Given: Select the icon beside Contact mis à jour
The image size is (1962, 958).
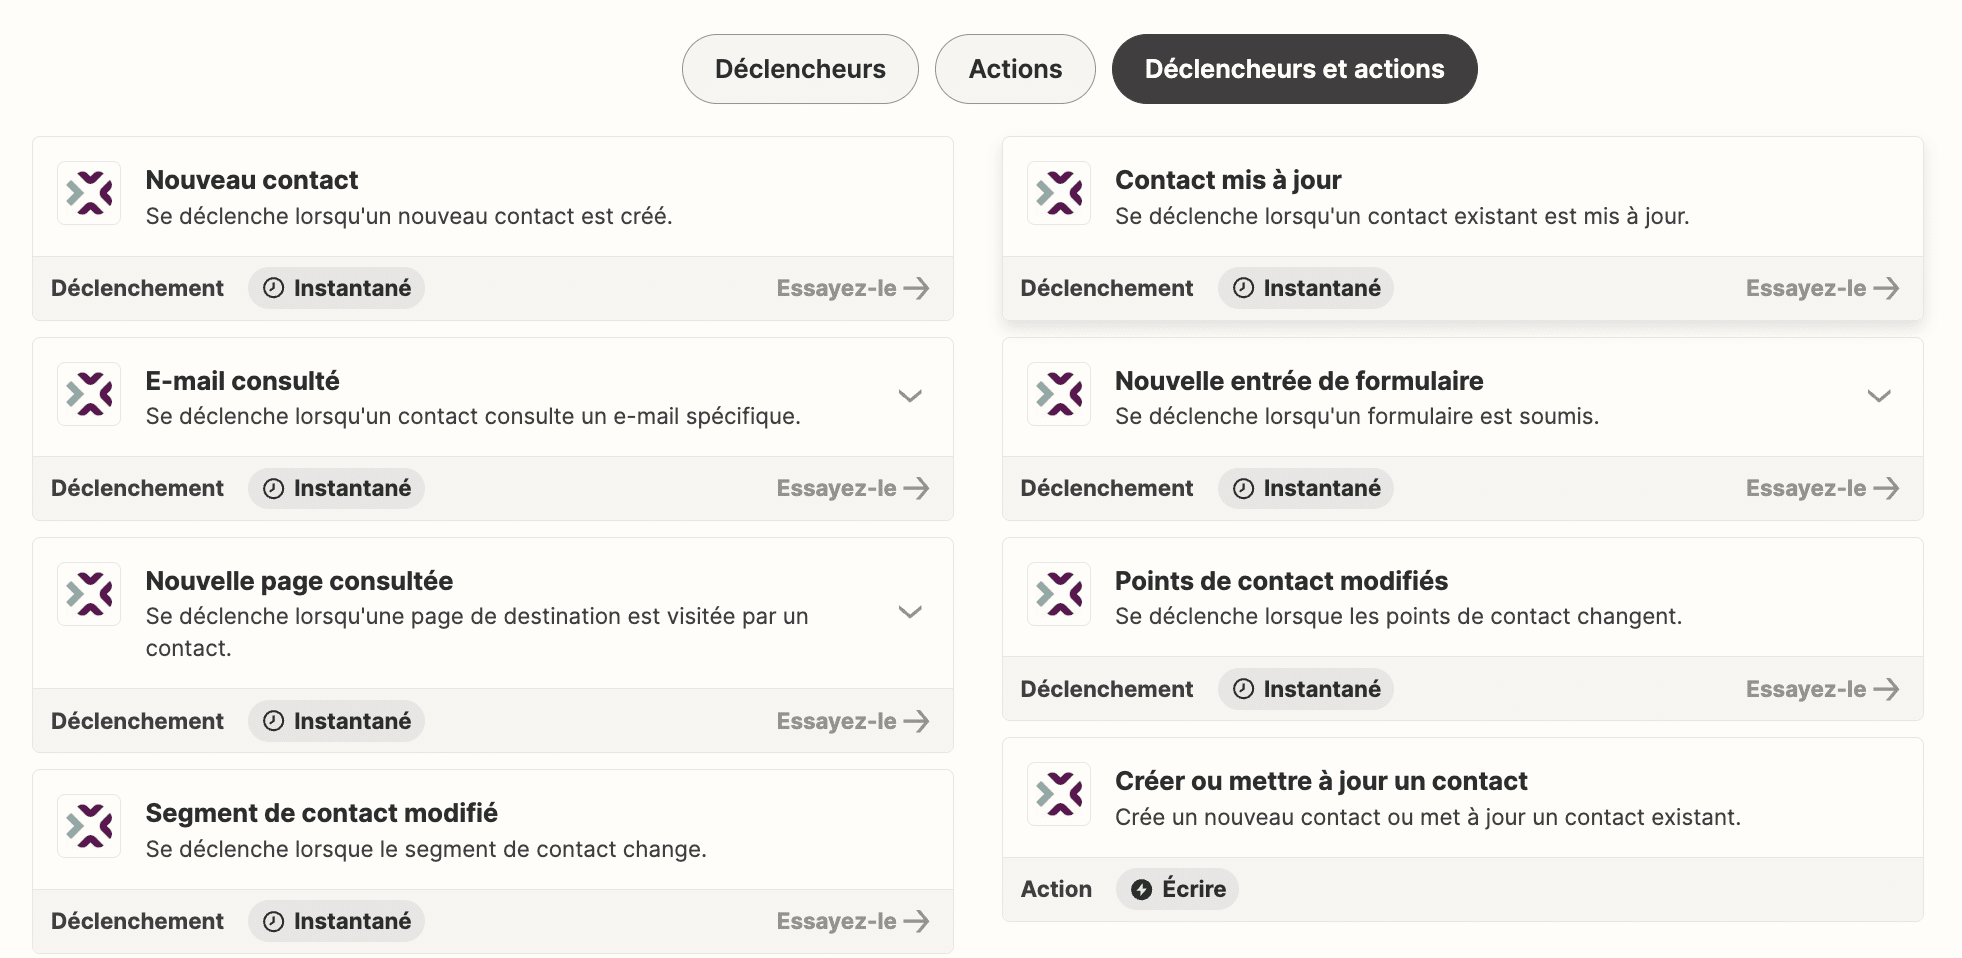Looking at the screenshot, I should [1058, 193].
